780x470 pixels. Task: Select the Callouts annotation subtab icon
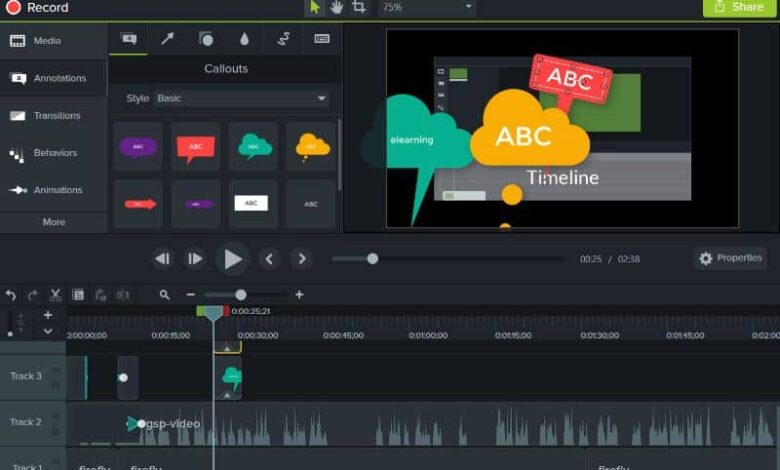click(129, 39)
